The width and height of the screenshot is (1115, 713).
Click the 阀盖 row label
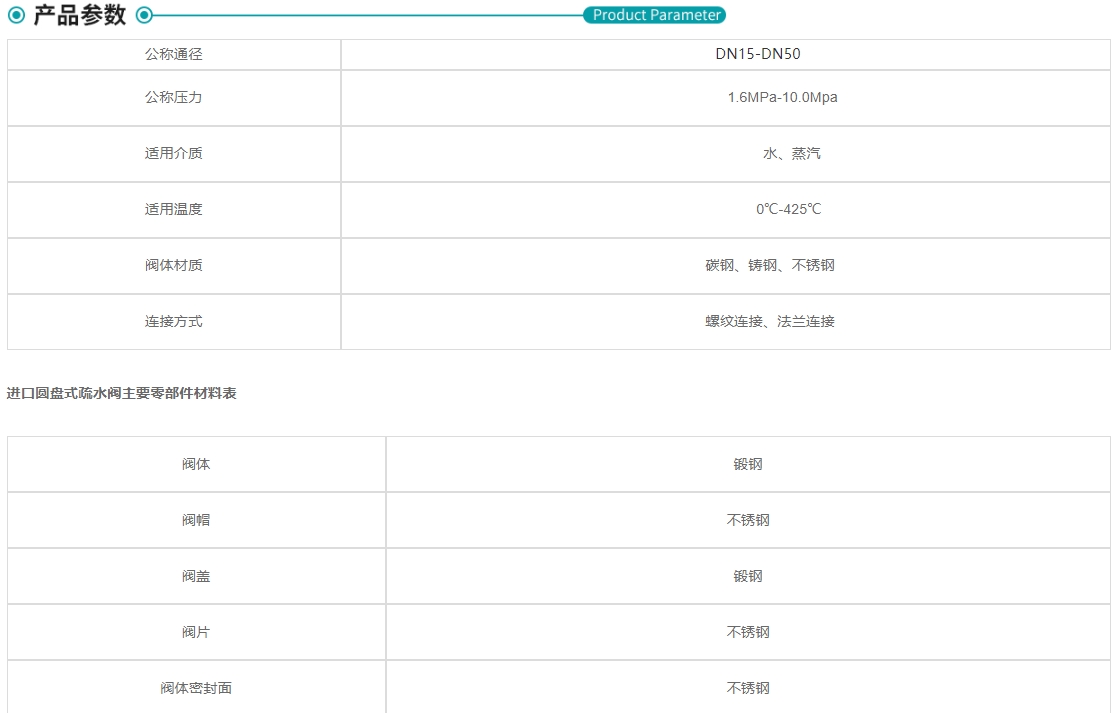coord(196,577)
